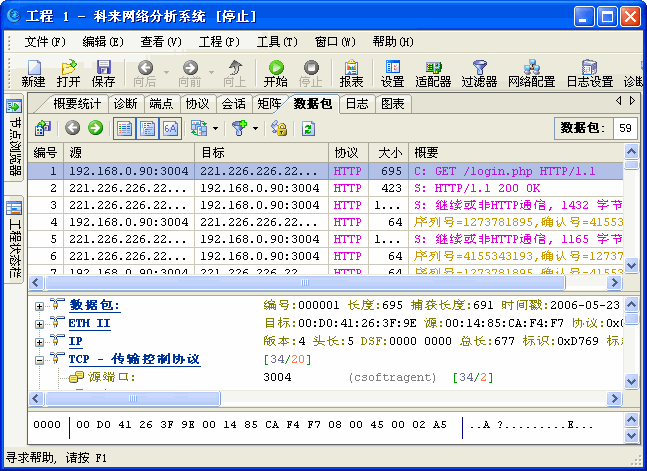Click the export packets icon in packet toolbar

click(43, 128)
